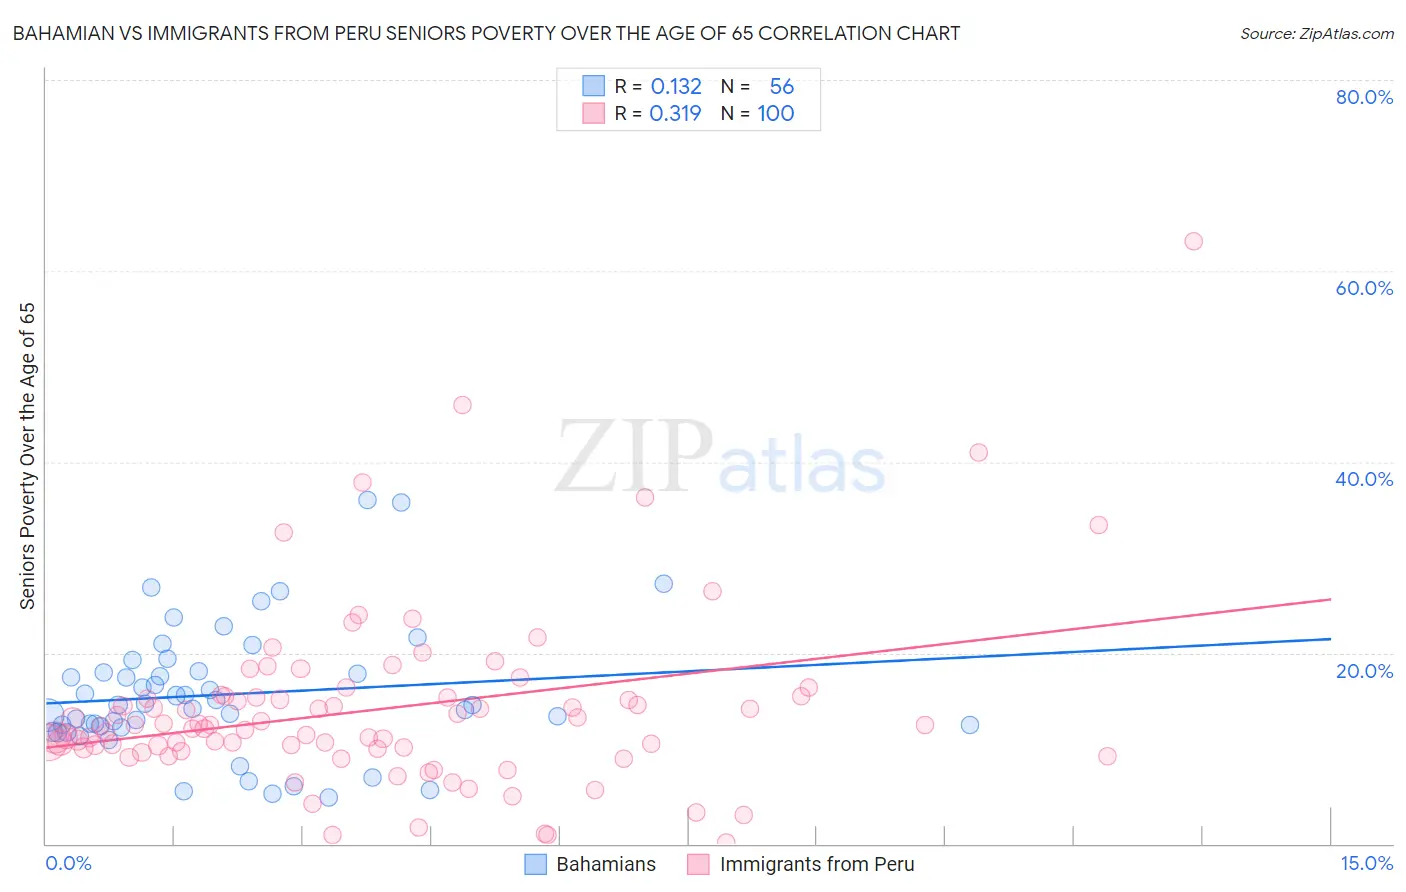Click the pink data point near 46%
Image resolution: width=1406 pixels, height=892 pixels.
pyautogui.click(x=462, y=405)
